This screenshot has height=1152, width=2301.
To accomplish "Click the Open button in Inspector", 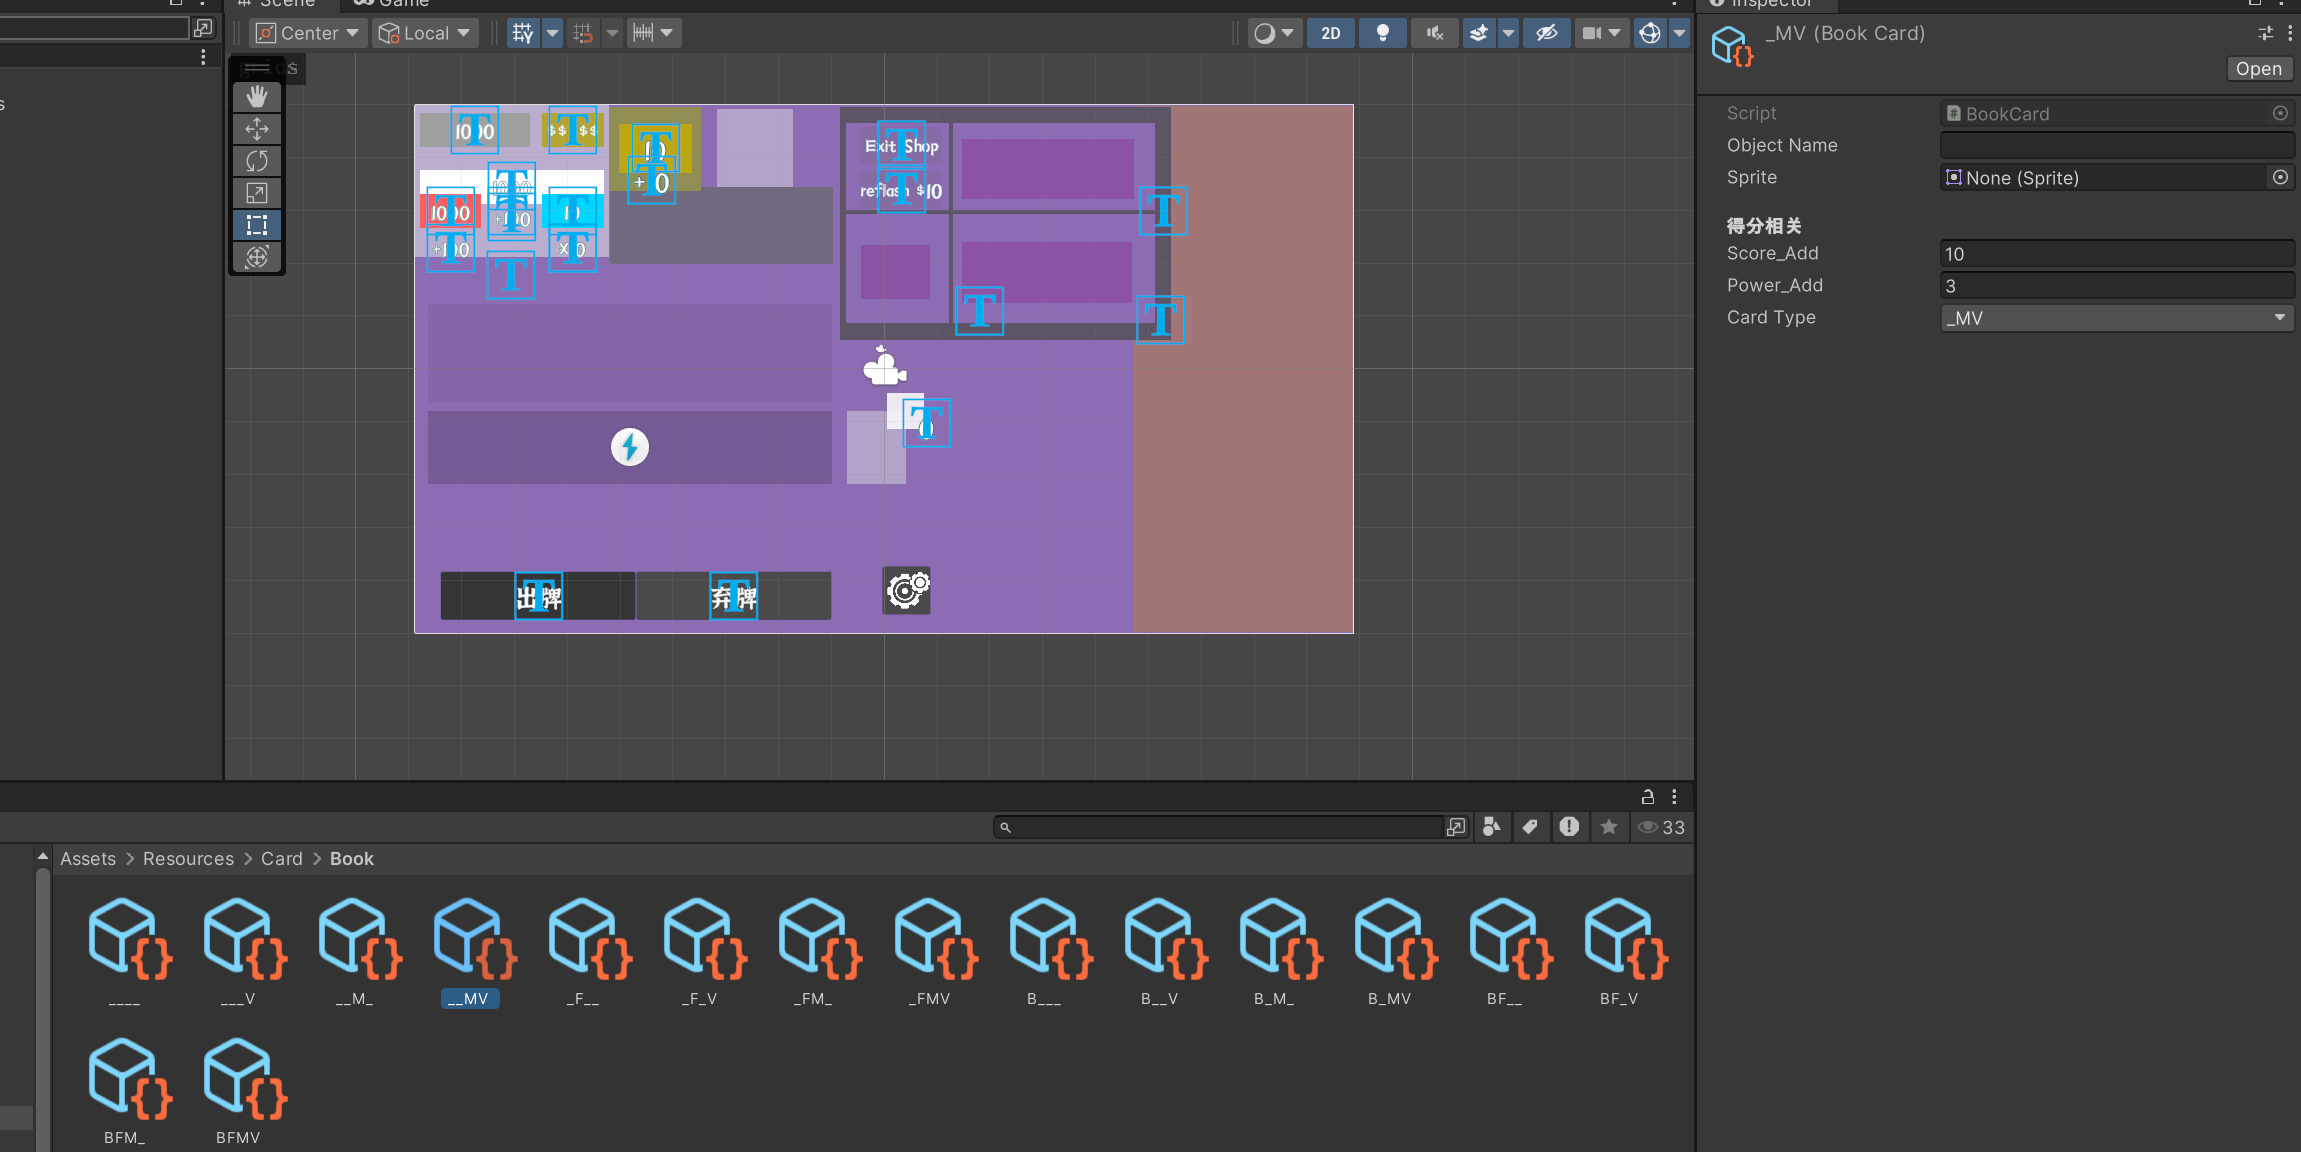I will (2258, 69).
